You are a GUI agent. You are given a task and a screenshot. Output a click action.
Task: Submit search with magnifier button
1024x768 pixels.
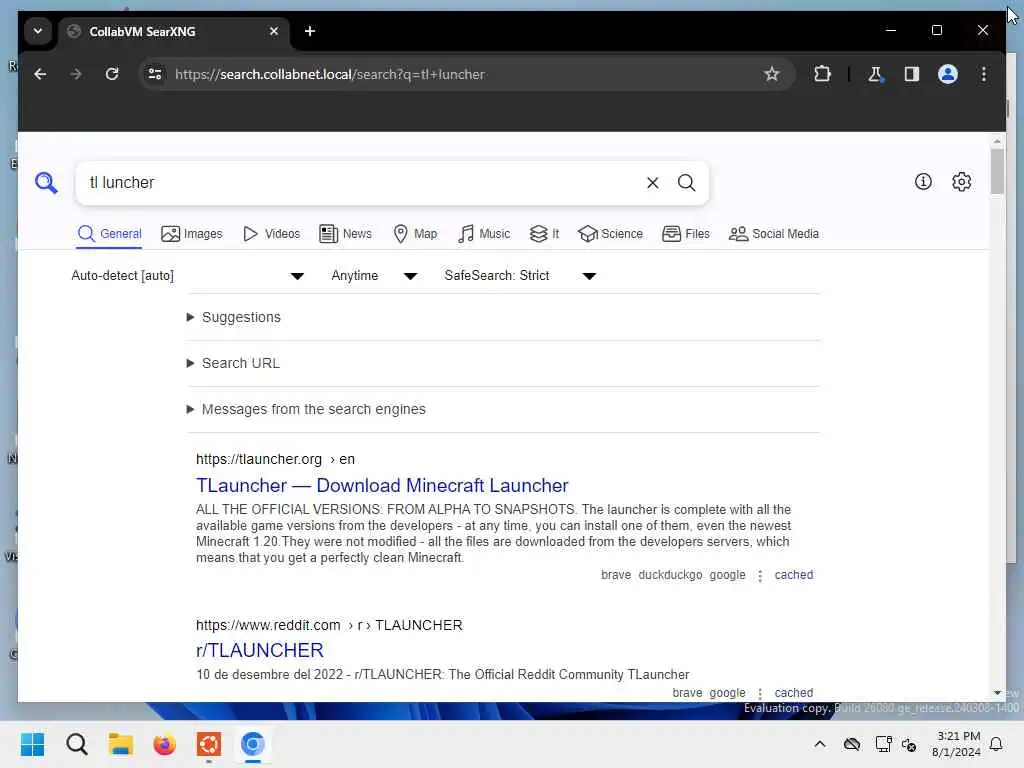(x=686, y=183)
